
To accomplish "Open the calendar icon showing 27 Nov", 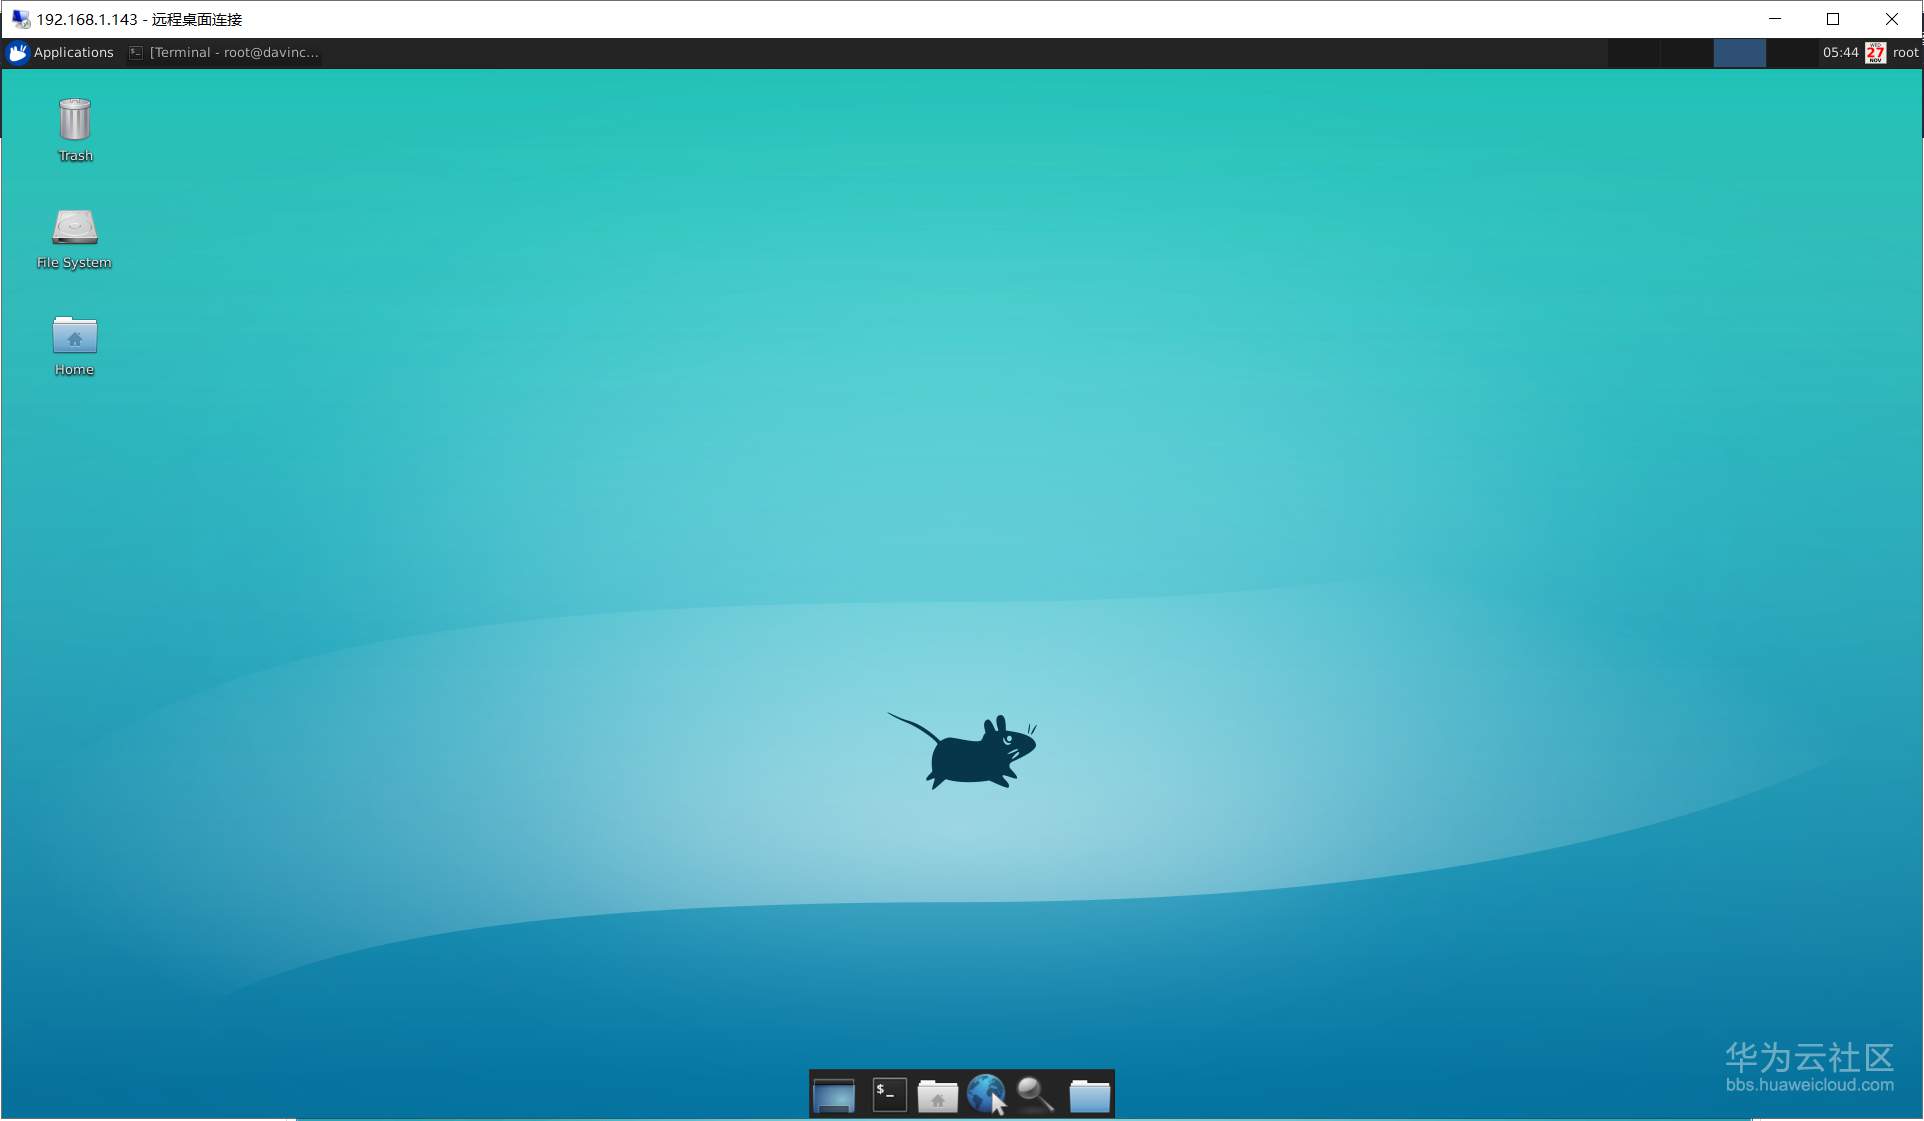I will click(x=1875, y=53).
